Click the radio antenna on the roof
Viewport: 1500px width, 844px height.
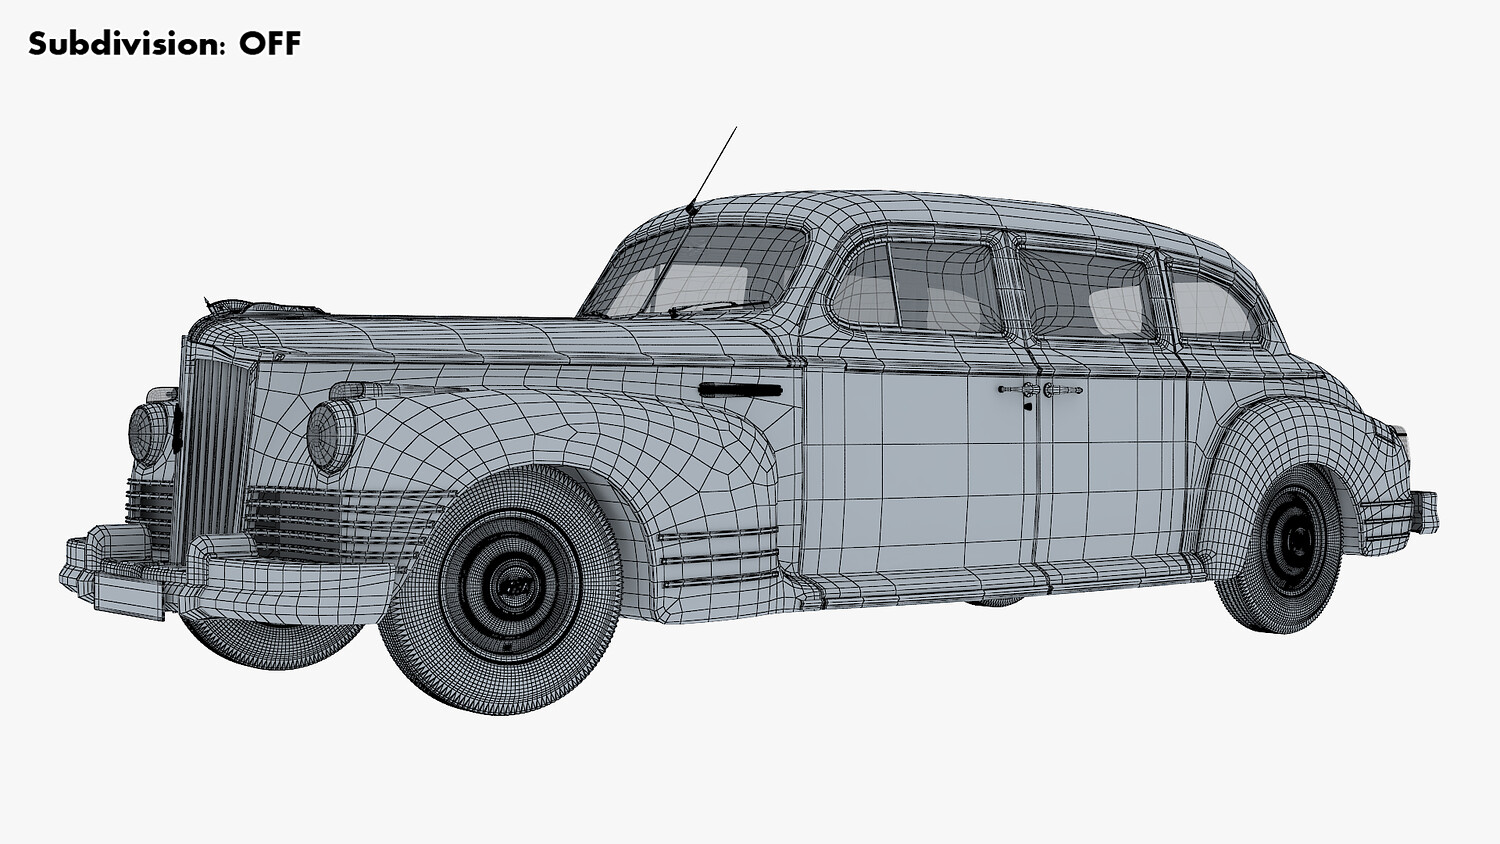(x=711, y=171)
